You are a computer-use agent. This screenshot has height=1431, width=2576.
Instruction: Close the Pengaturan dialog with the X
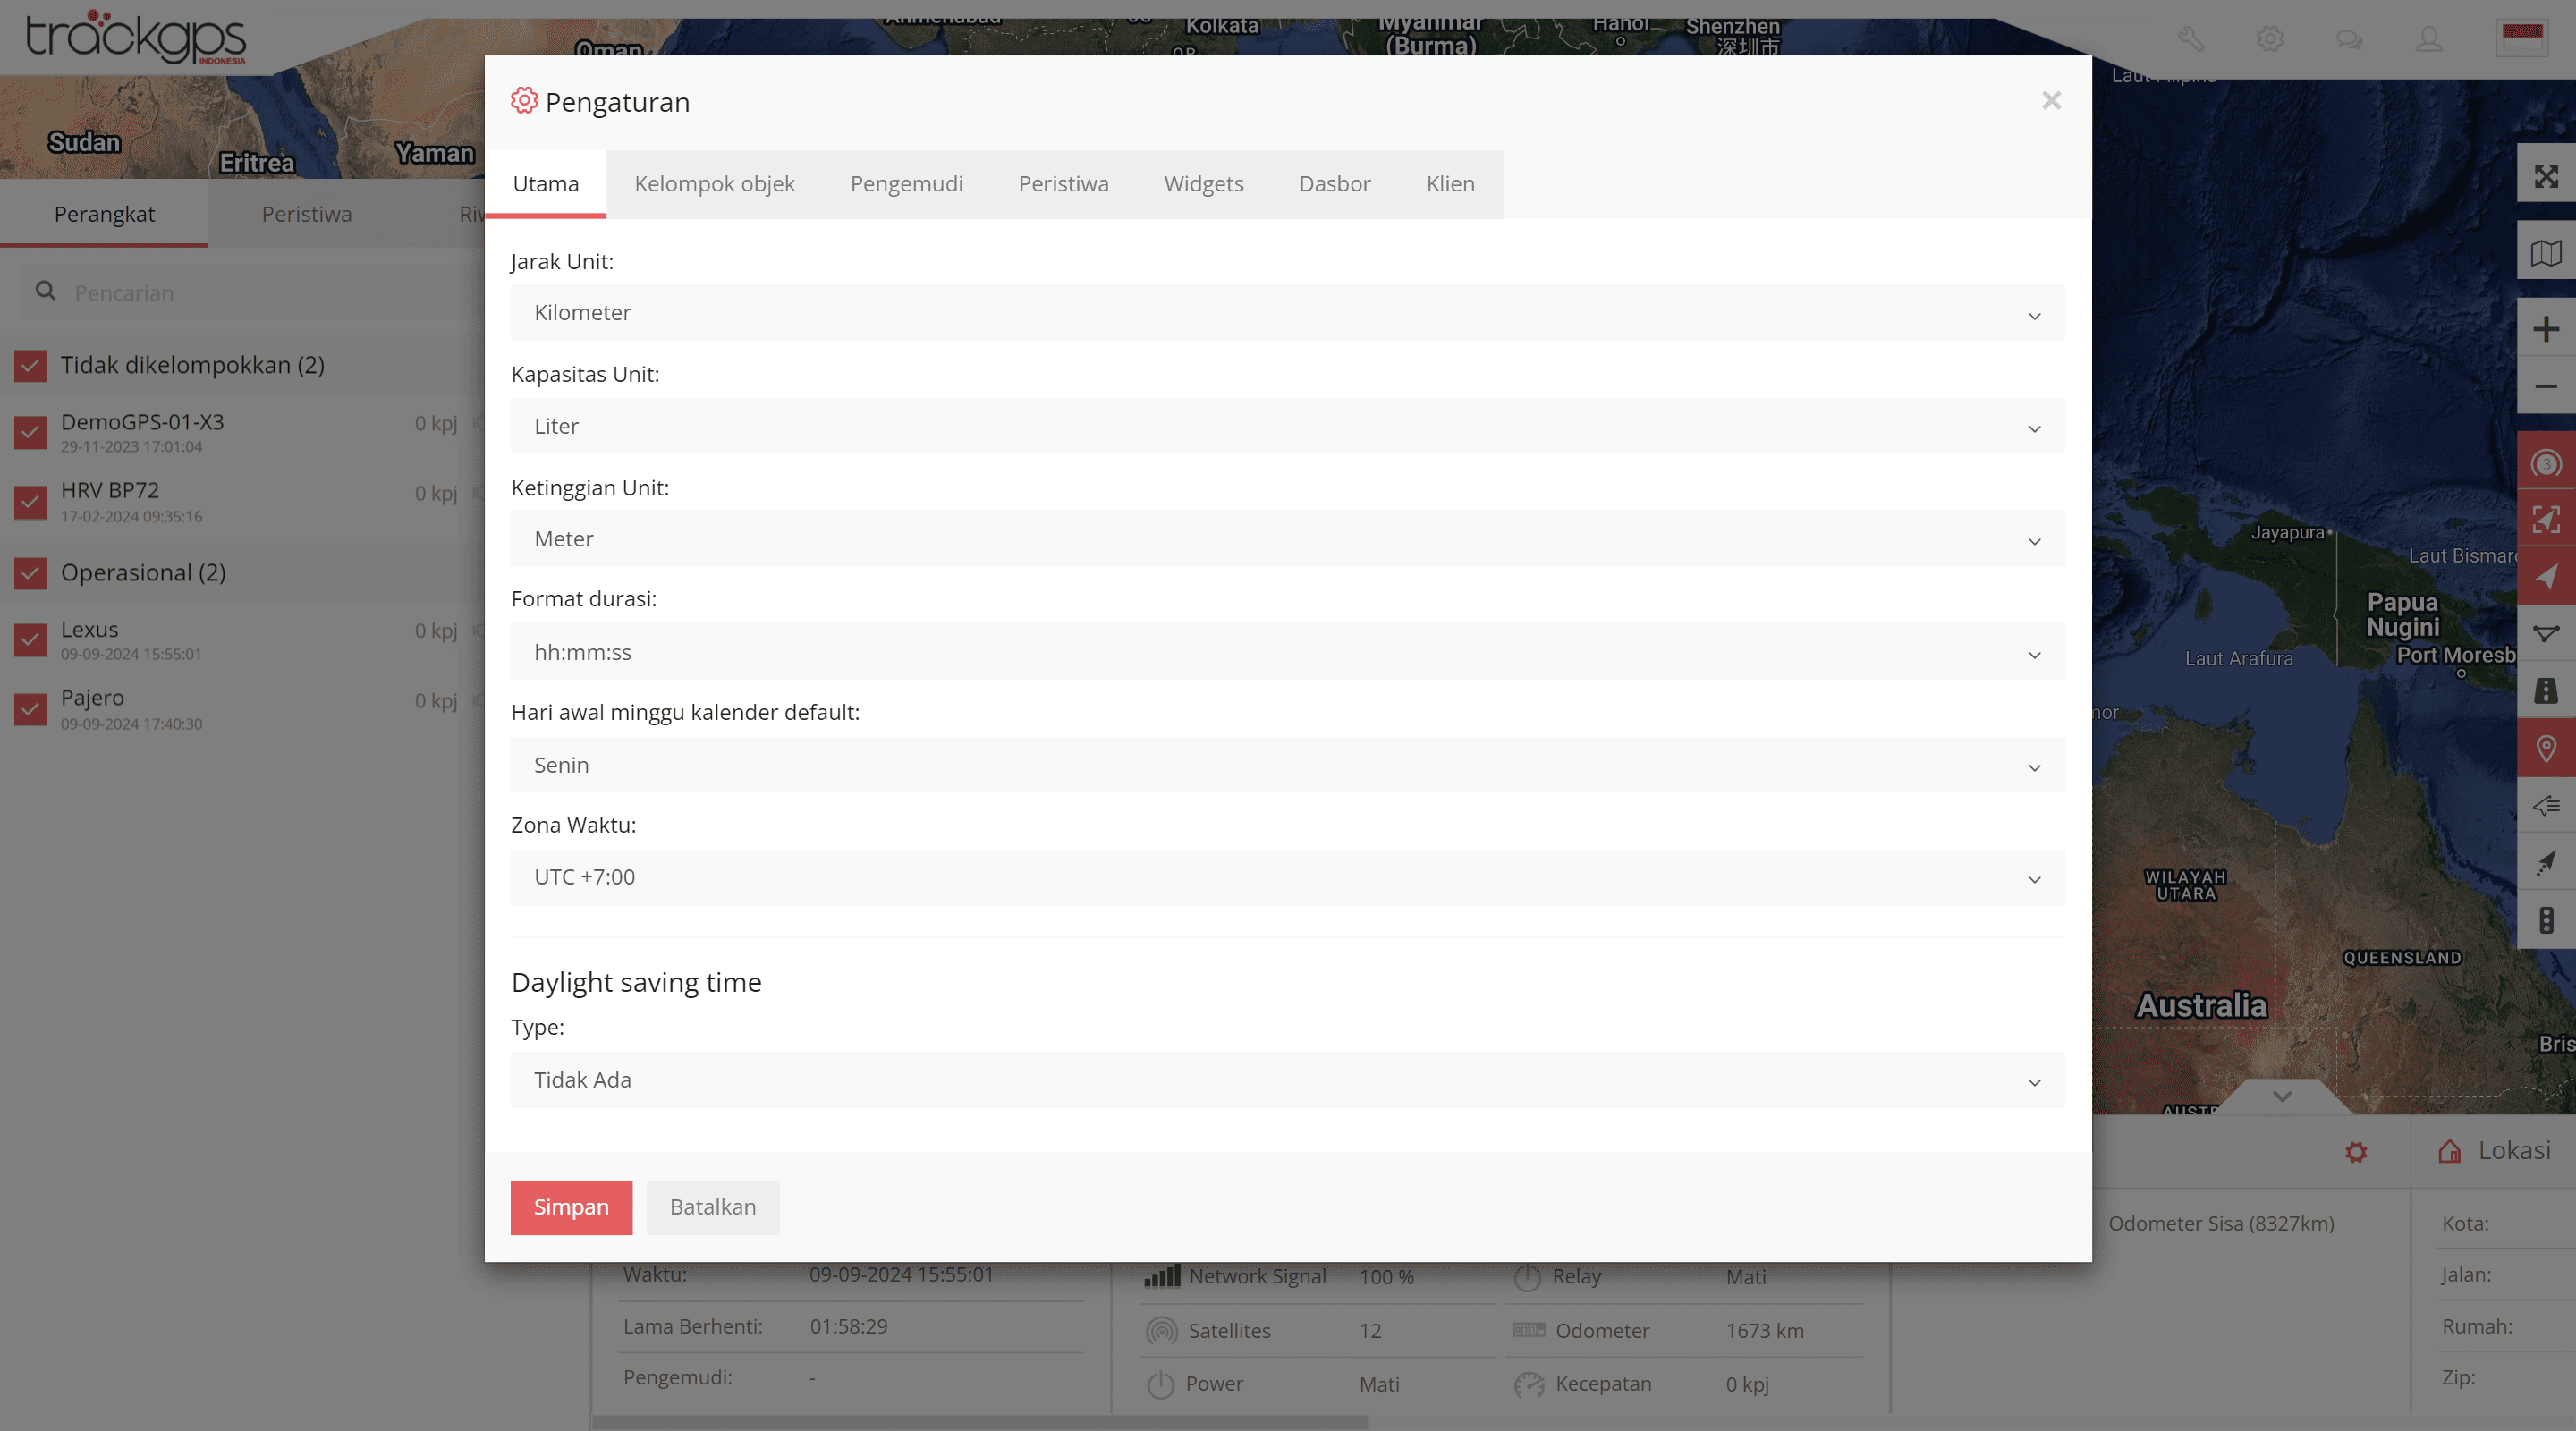coord(2051,101)
